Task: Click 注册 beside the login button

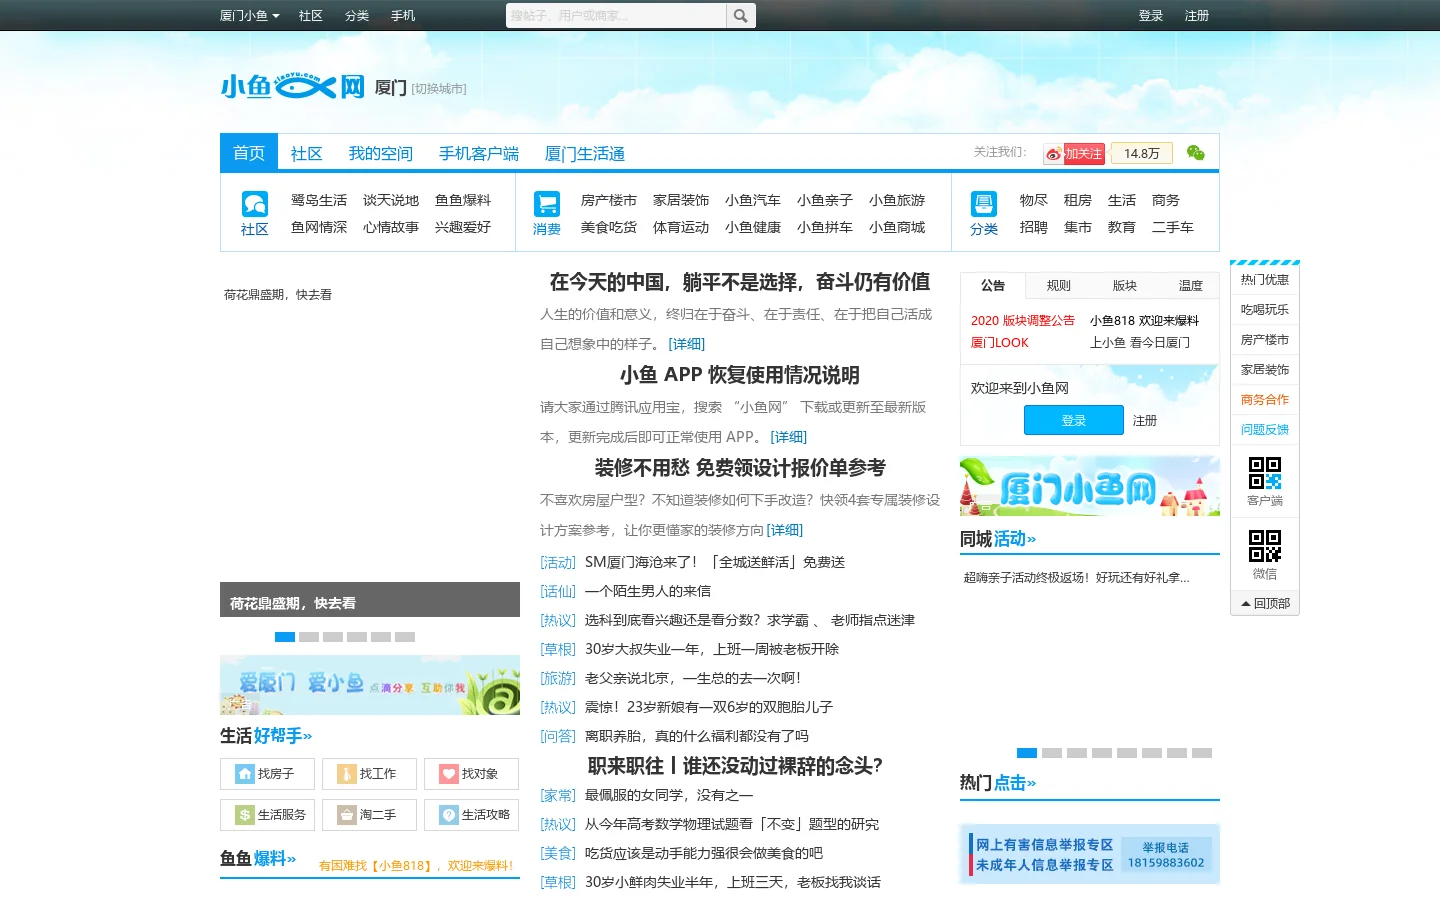Action: click(x=1145, y=421)
